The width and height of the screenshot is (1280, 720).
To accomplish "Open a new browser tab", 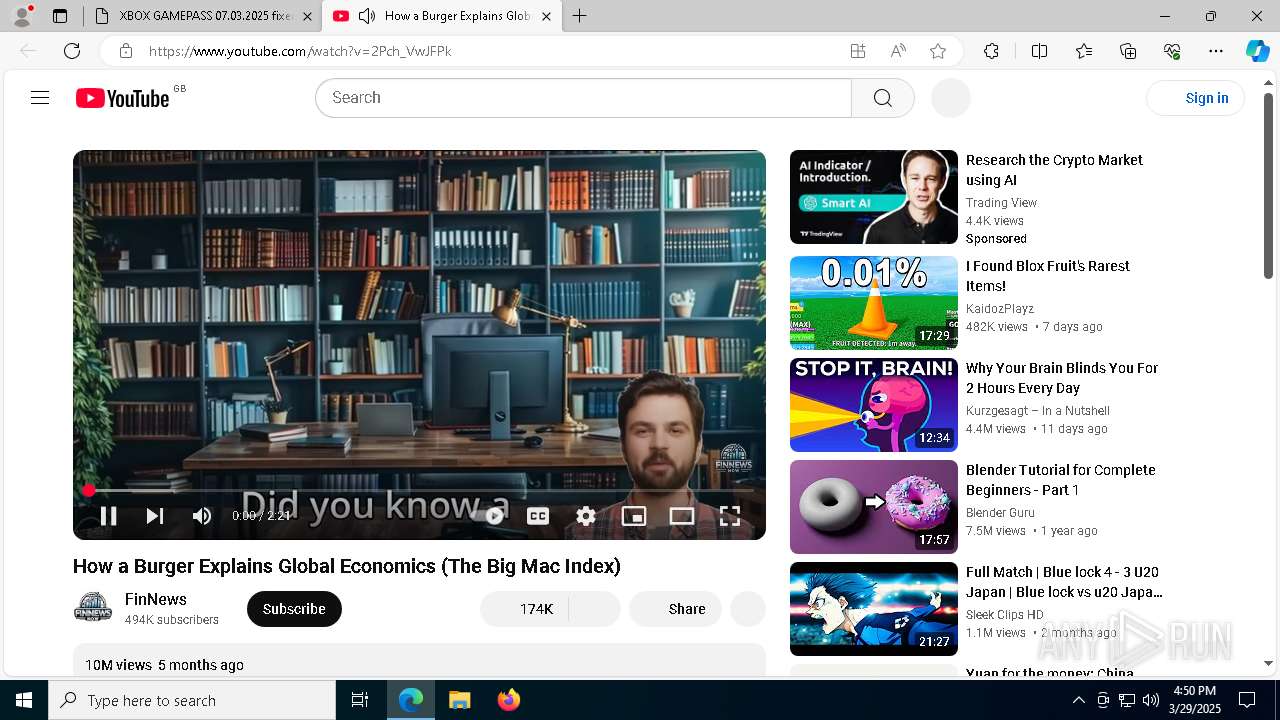I will pos(580,16).
